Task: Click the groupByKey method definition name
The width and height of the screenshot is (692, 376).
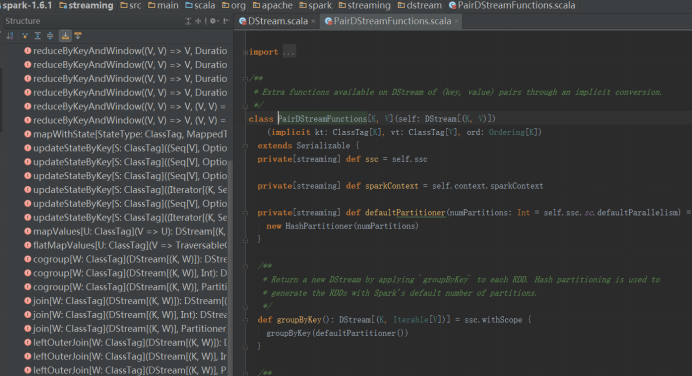Action: coord(299,320)
